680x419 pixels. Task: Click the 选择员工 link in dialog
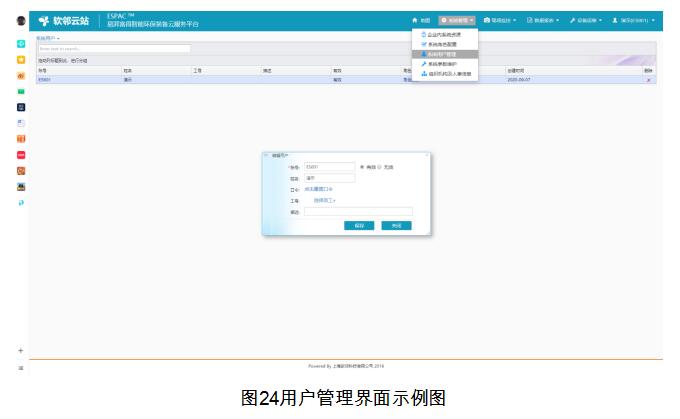325,200
